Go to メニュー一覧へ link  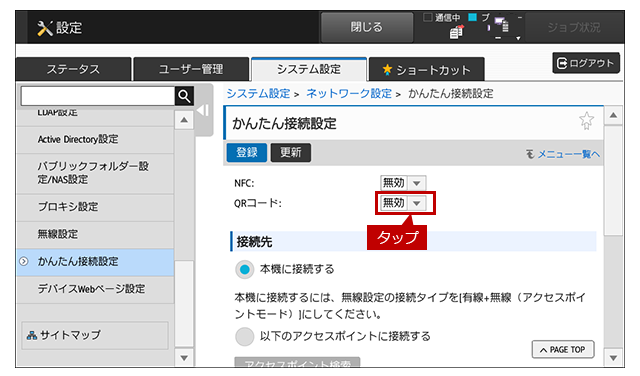click(x=563, y=154)
